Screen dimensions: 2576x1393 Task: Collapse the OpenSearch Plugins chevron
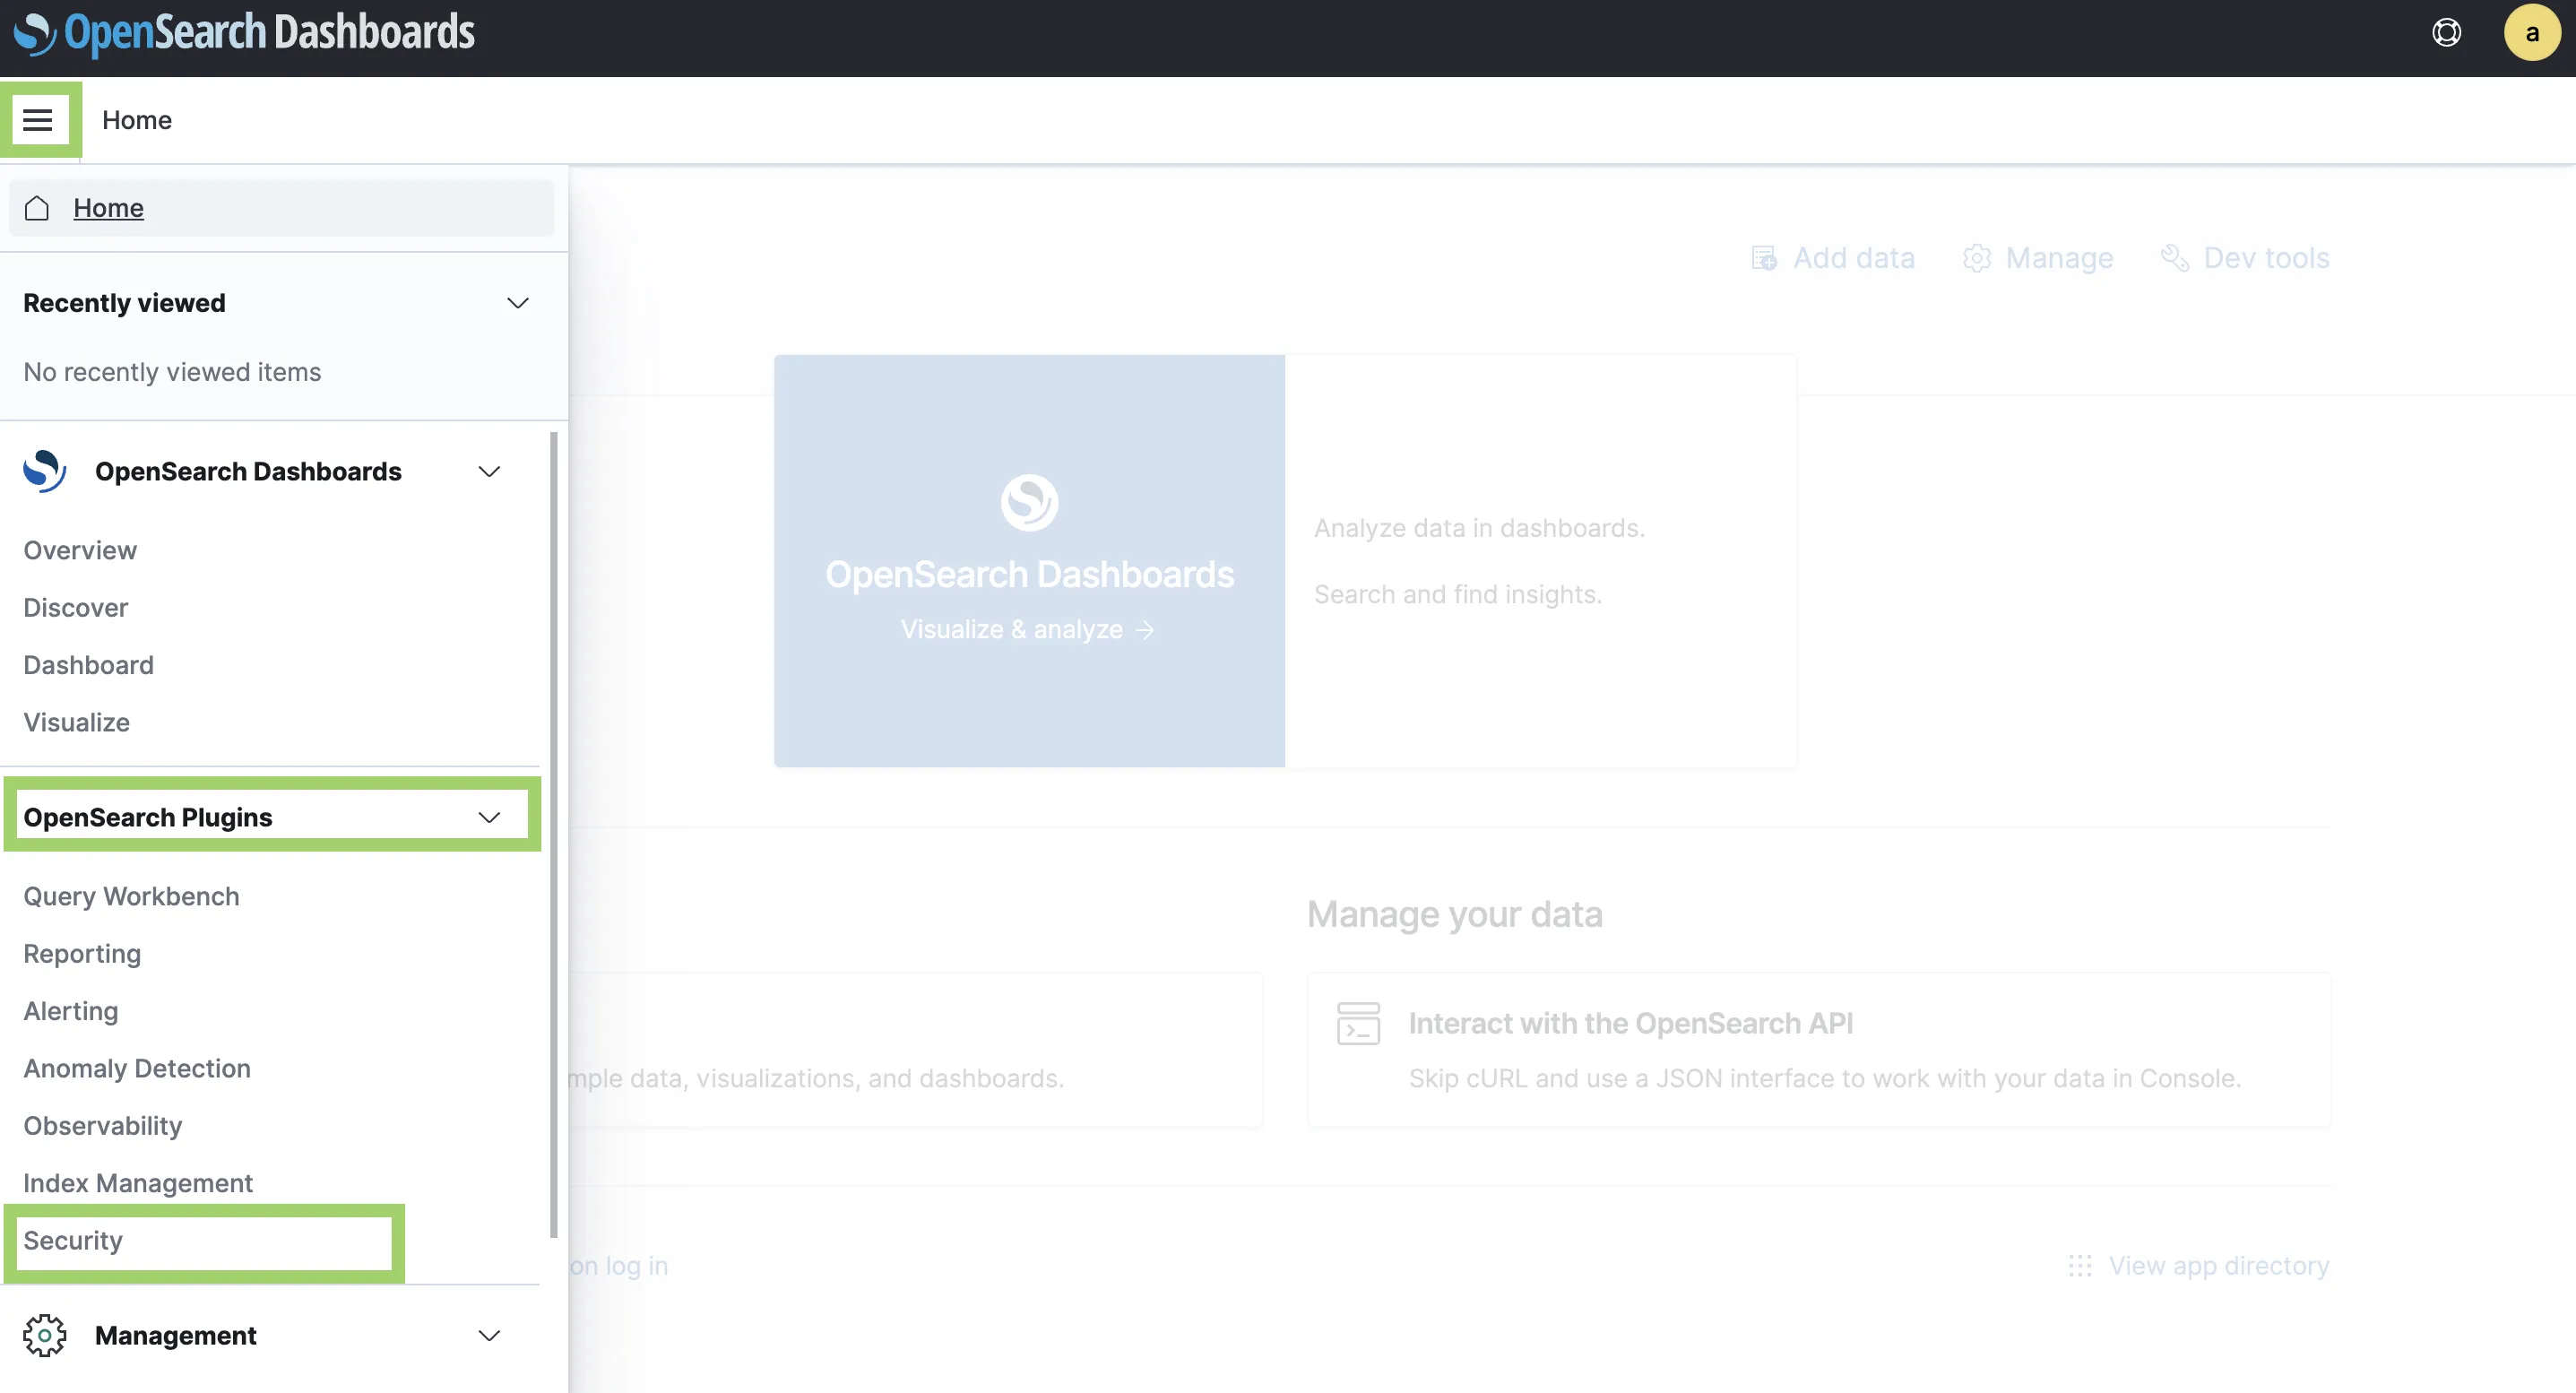(x=489, y=817)
